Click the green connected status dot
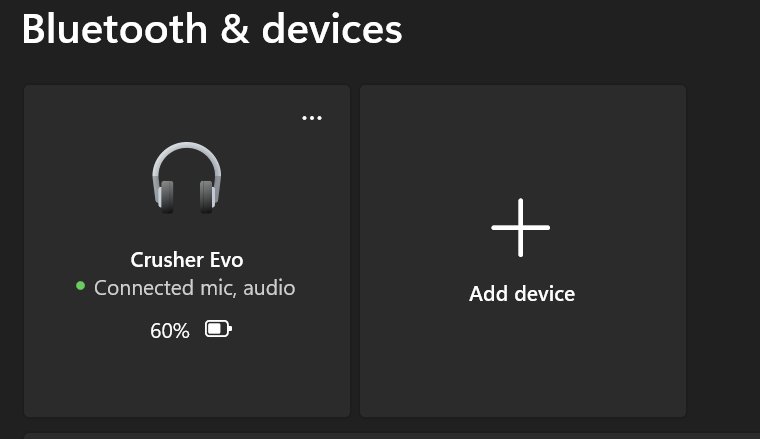This screenshot has height=439, width=760. click(x=80, y=286)
